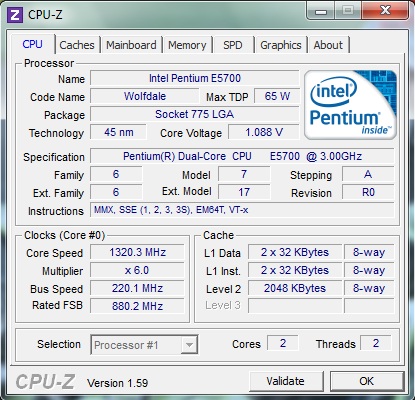Click the empty Level 3 size field
Viewport: 415px width, 400px height.
(x=295, y=306)
